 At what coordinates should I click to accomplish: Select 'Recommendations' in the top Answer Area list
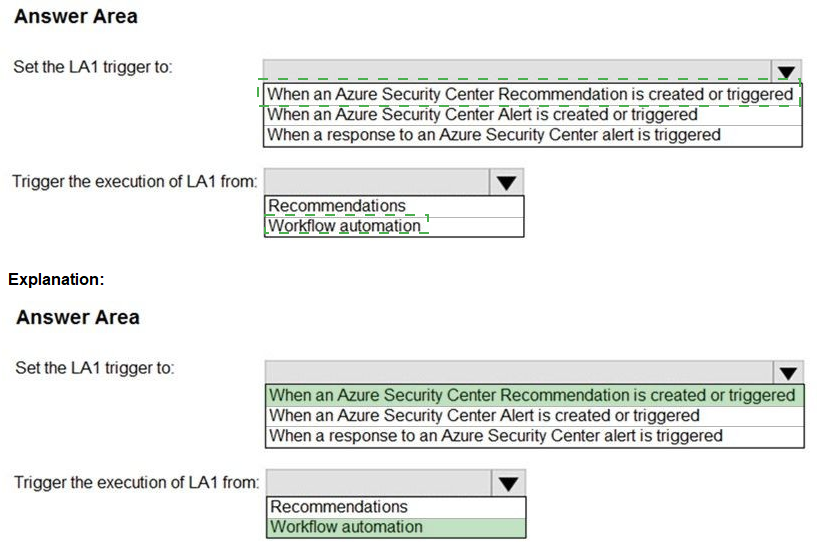coord(336,206)
